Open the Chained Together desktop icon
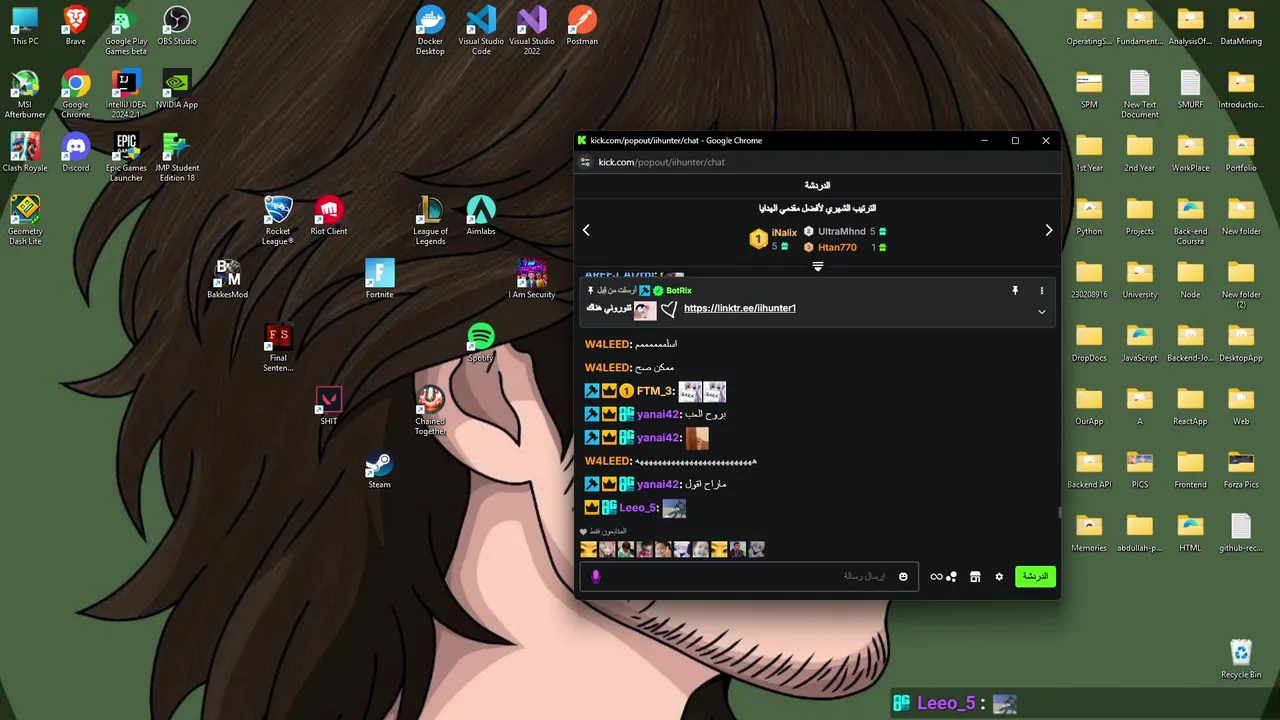Viewport: 1280px width, 720px height. (x=430, y=411)
